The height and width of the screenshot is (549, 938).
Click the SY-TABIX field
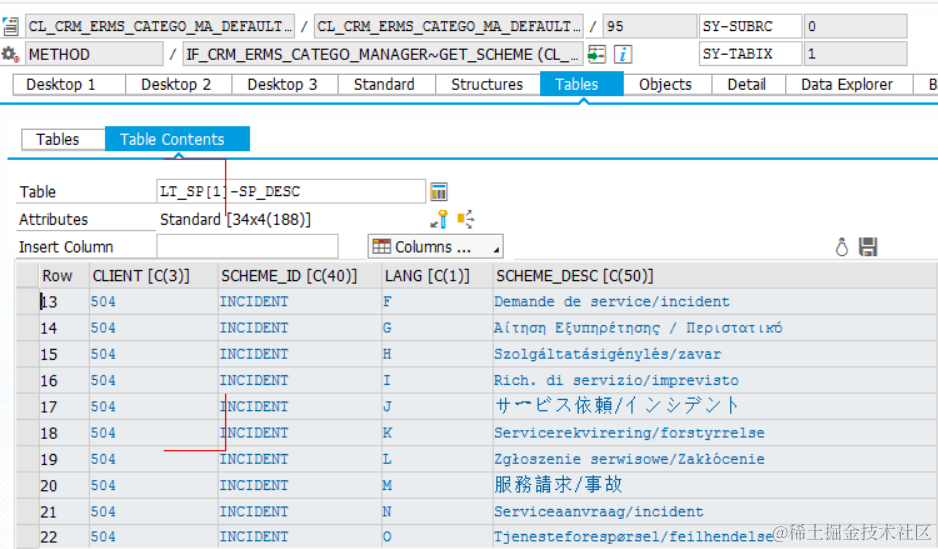point(750,54)
